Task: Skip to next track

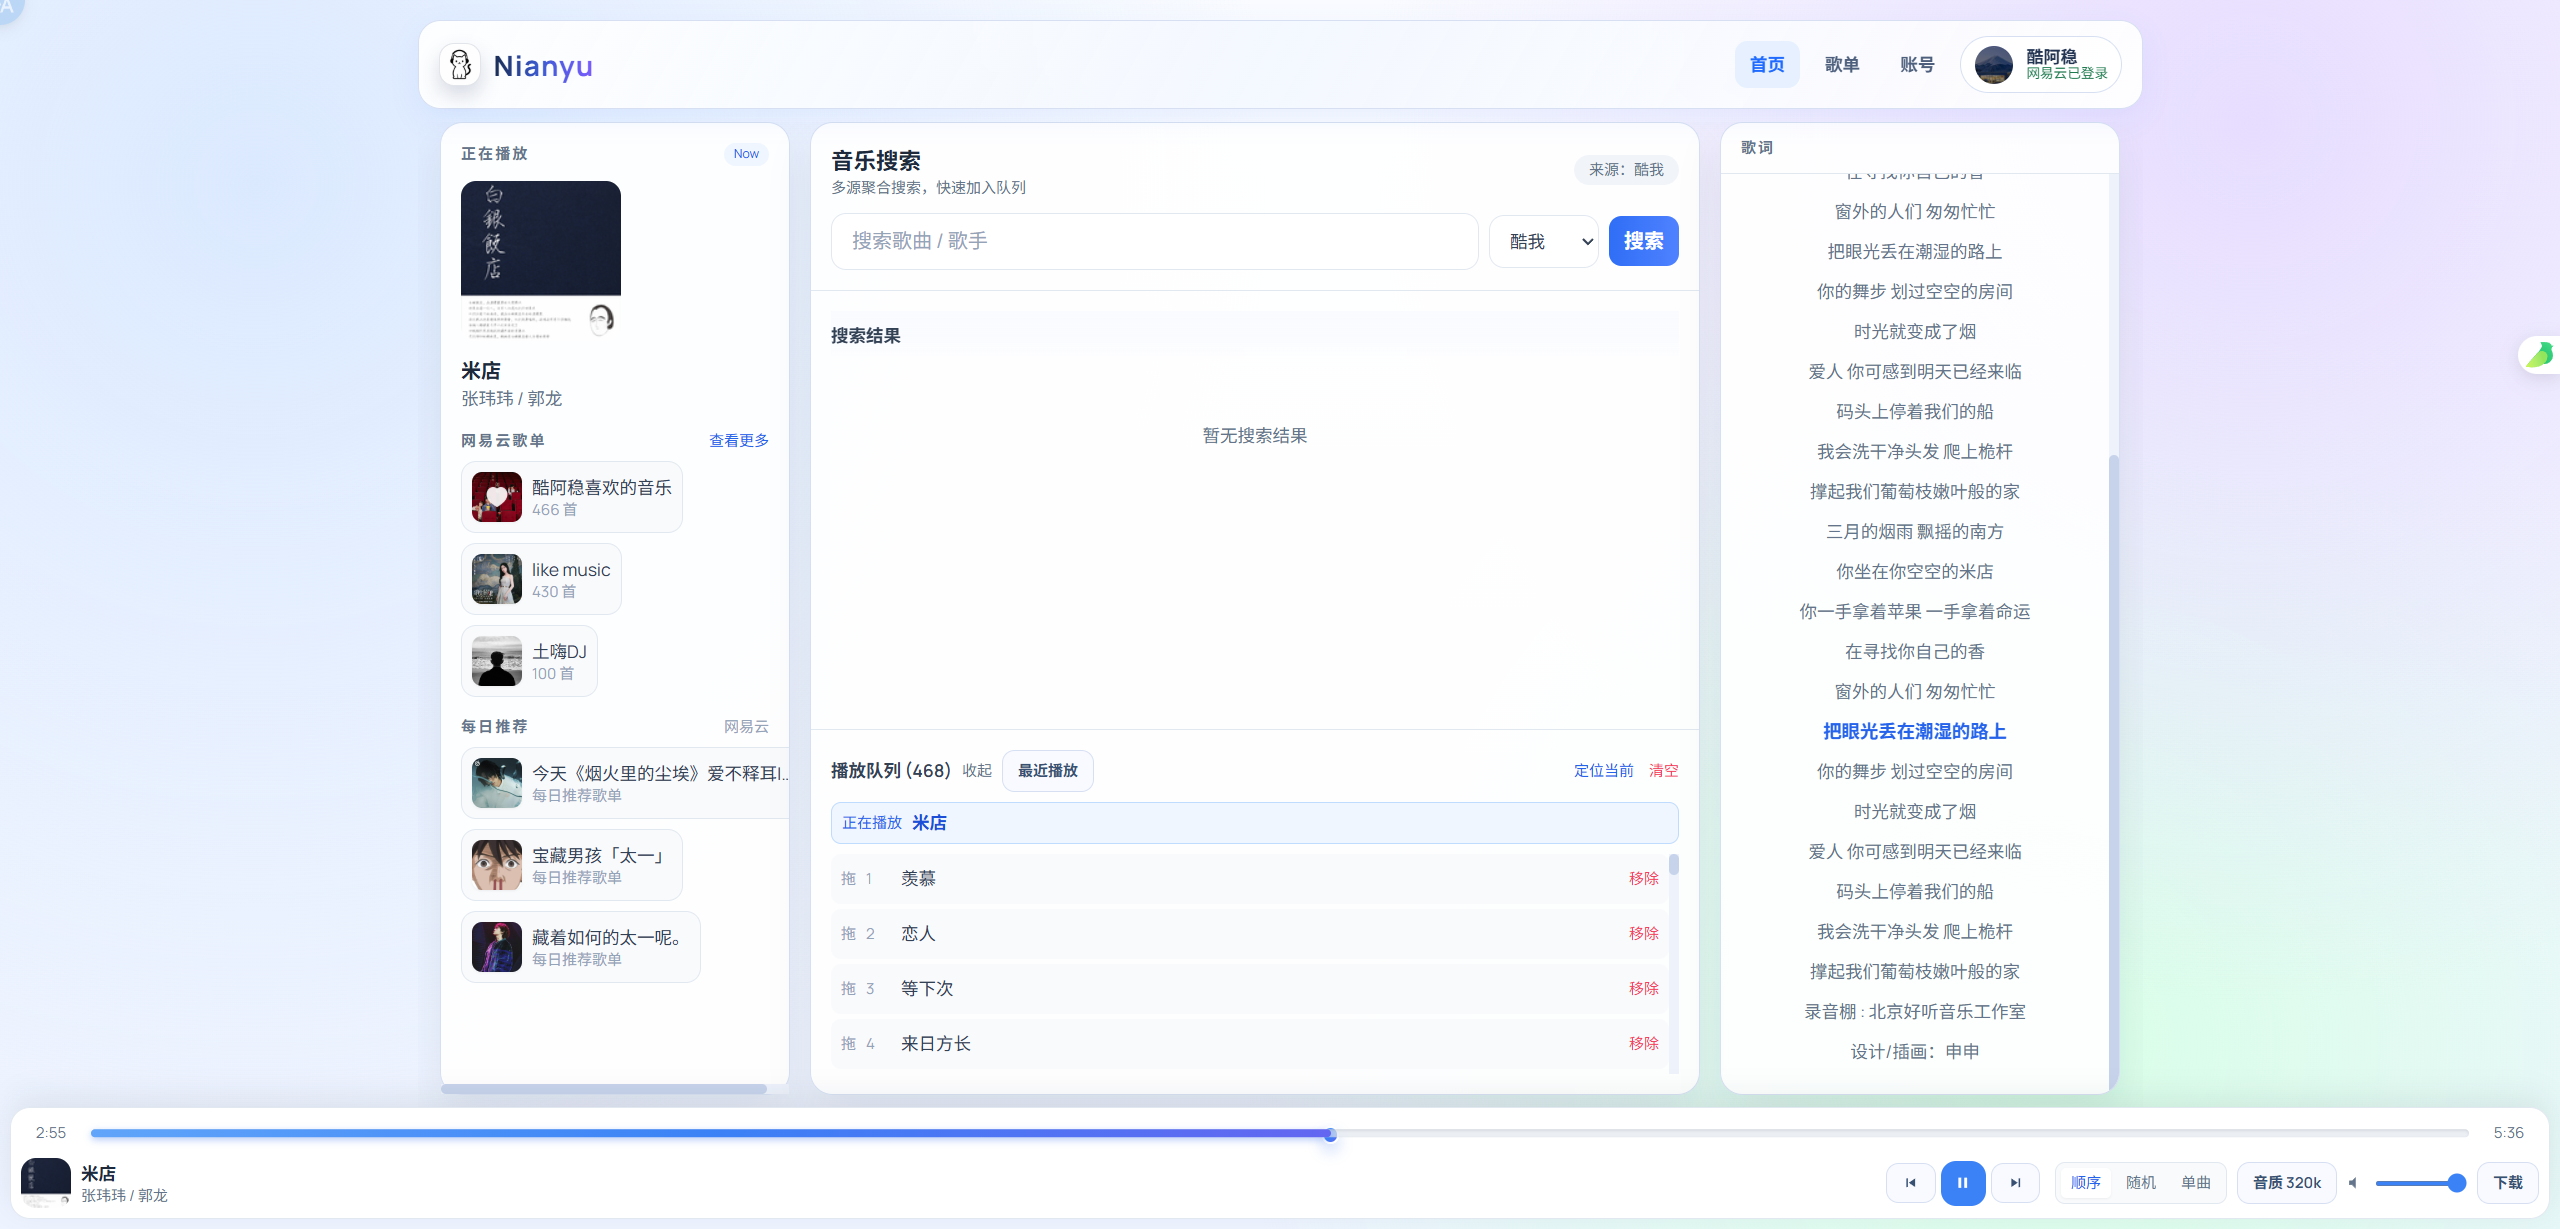Action: click(2015, 1183)
